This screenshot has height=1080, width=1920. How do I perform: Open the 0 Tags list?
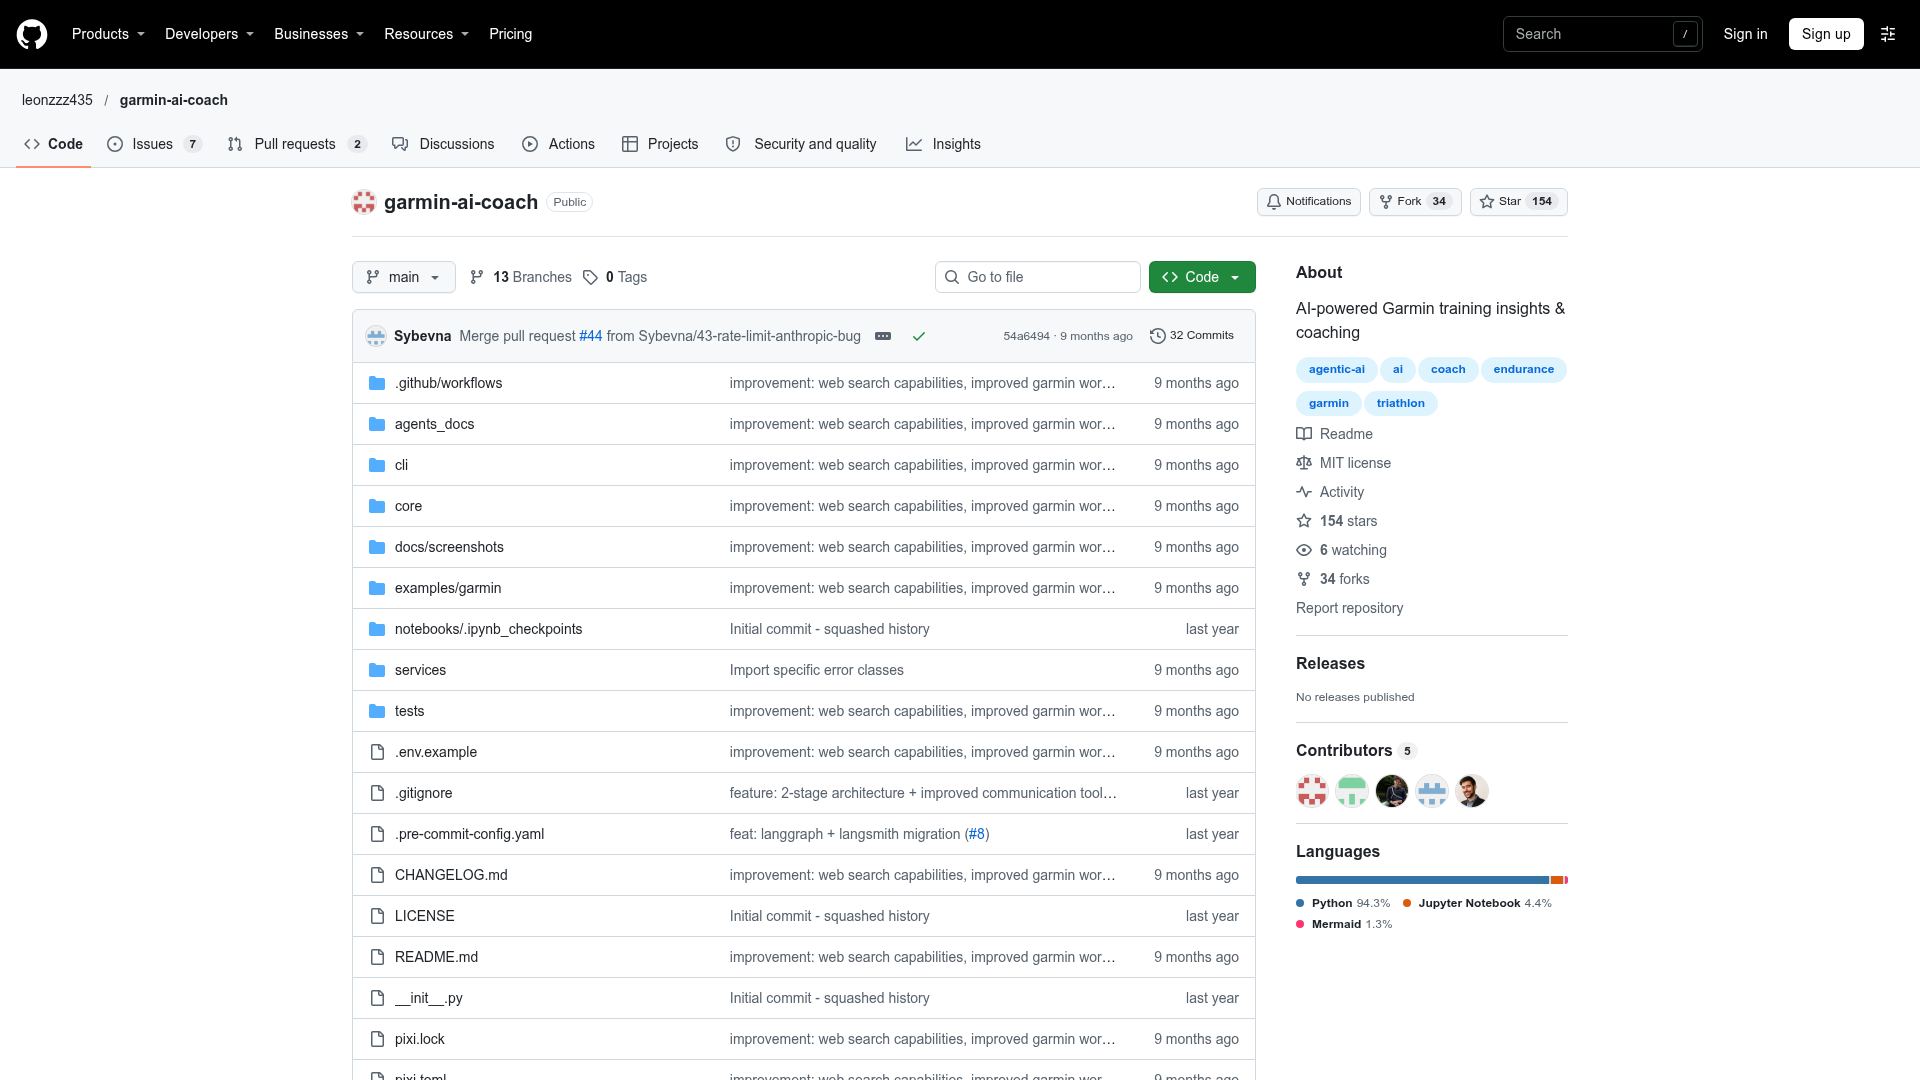tap(615, 277)
